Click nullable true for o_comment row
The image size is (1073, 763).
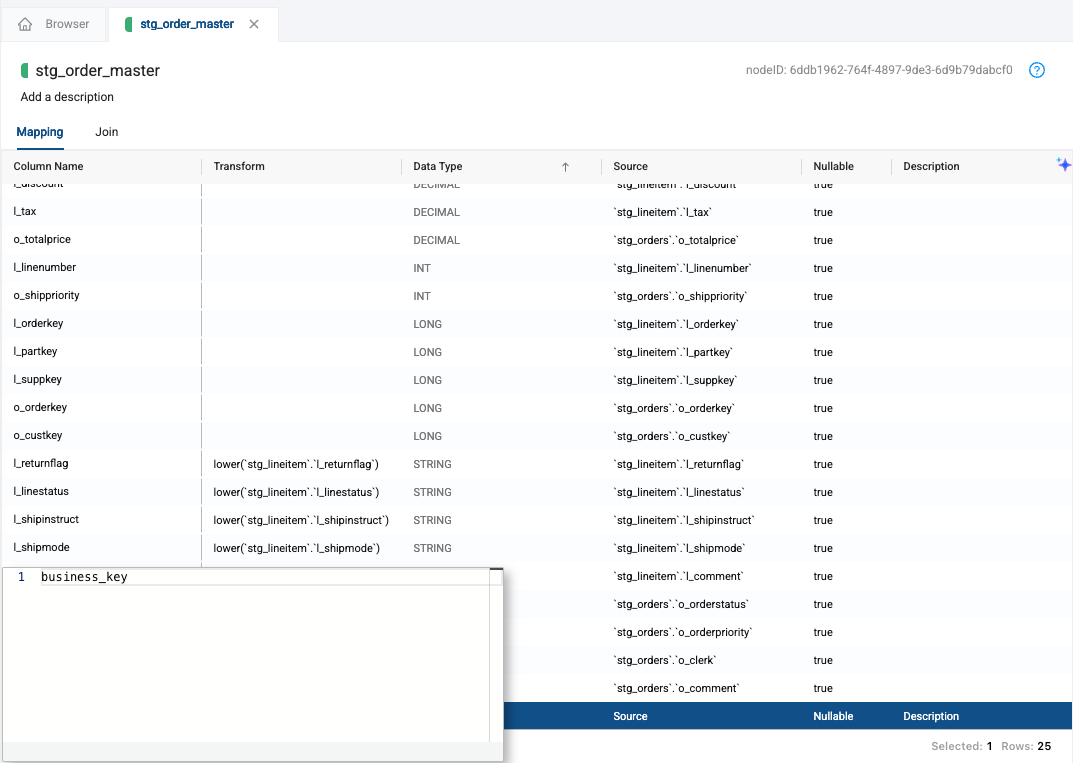(x=823, y=689)
